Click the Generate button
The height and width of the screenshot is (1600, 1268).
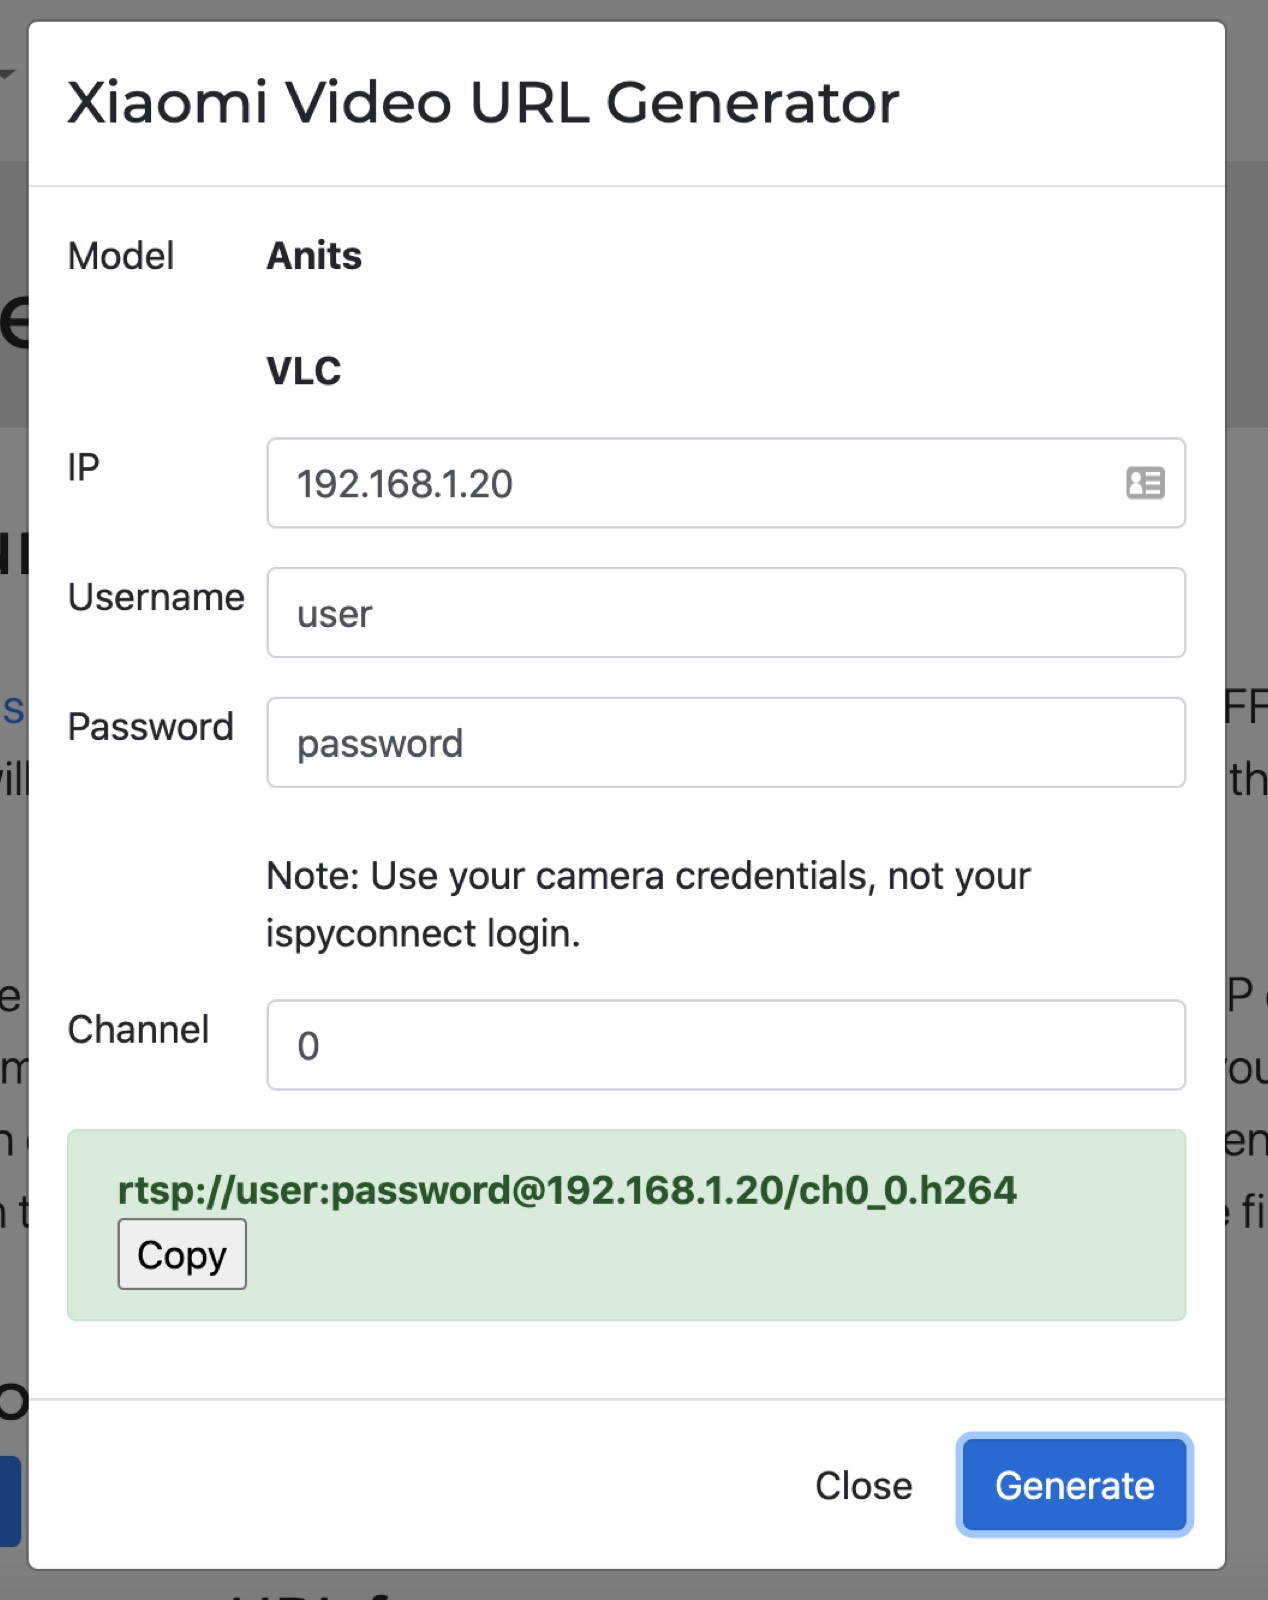pyautogui.click(x=1074, y=1486)
